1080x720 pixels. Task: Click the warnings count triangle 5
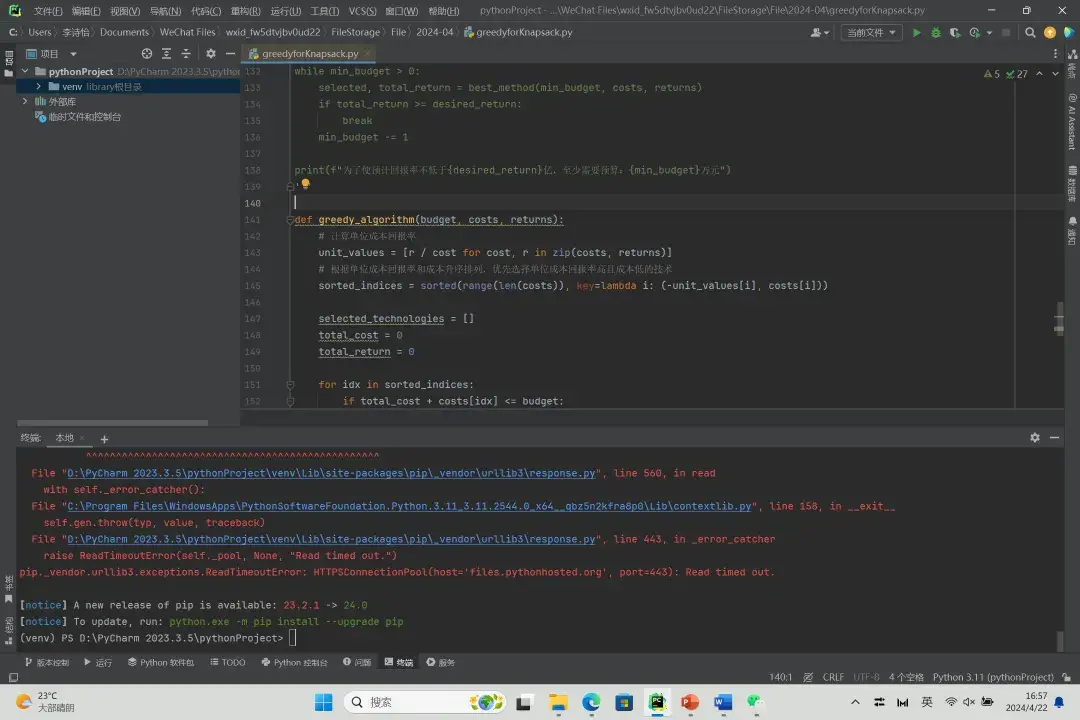(992, 74)
